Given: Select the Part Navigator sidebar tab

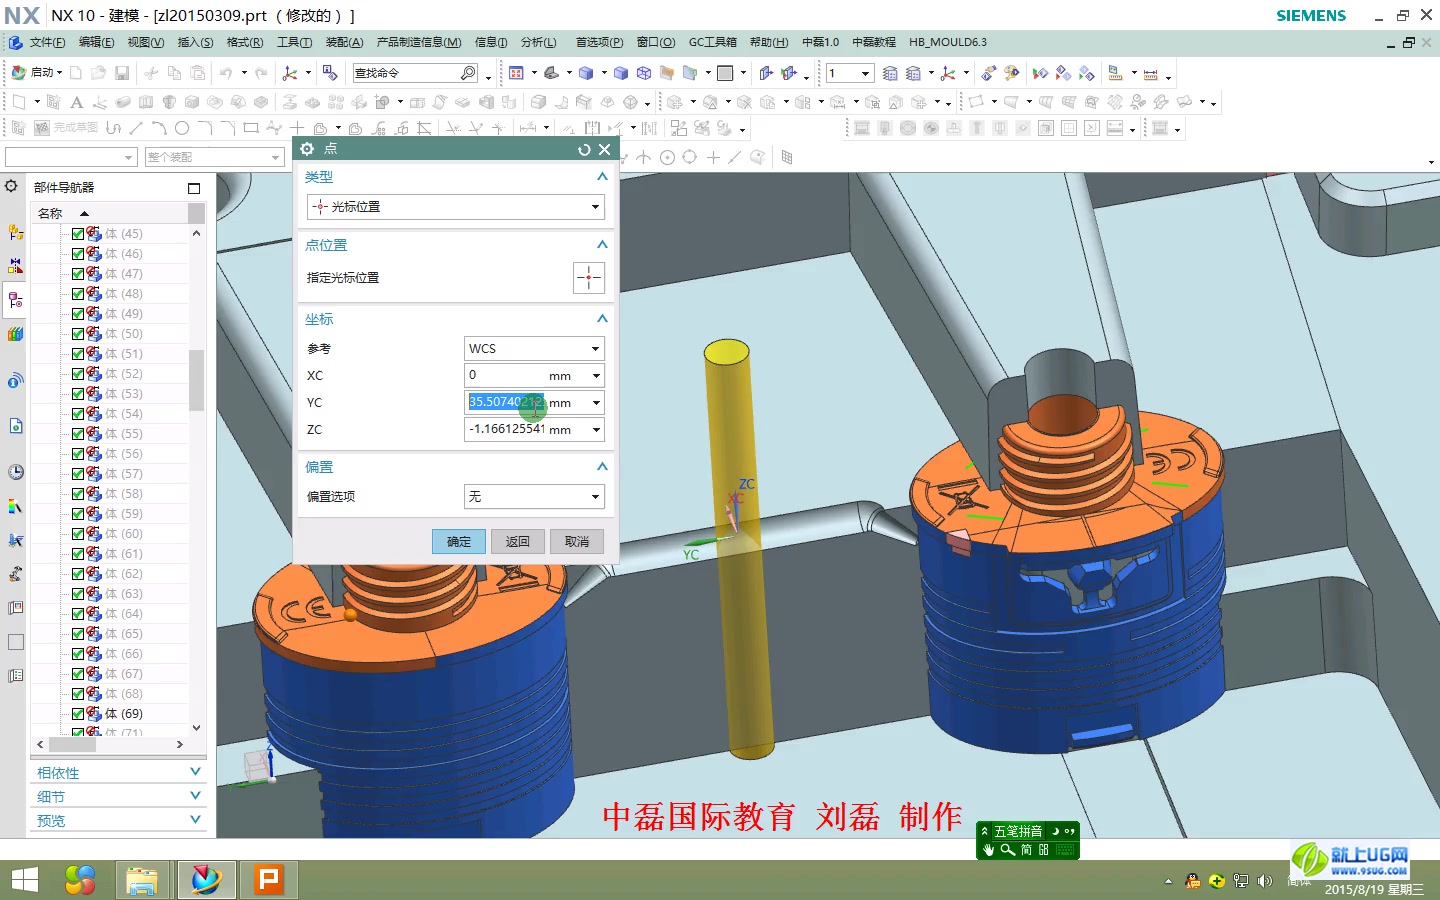Looking at the screenshot, I should click(15, 299).
